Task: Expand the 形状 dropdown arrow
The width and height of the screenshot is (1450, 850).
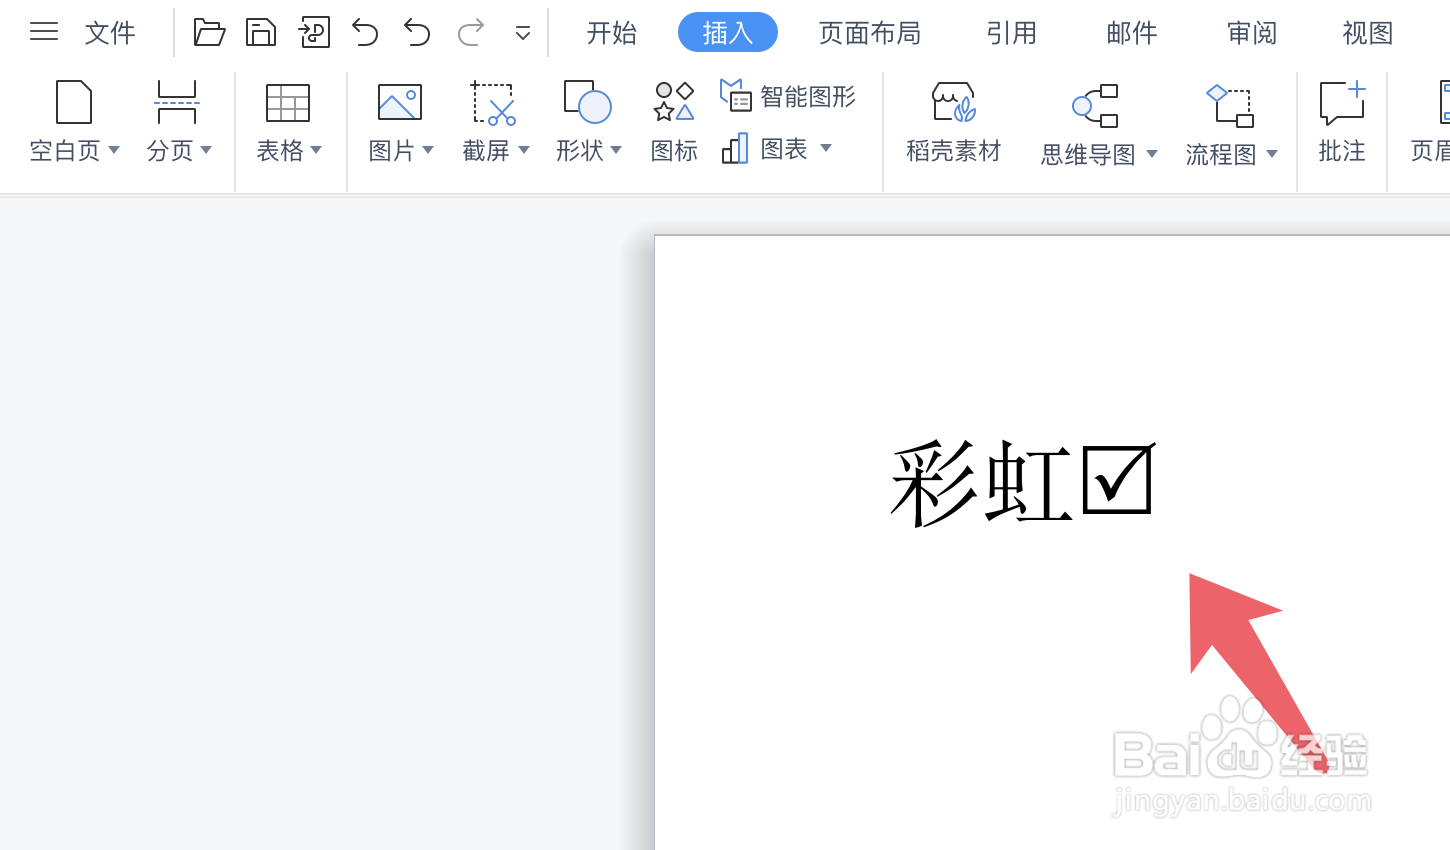Action: pyautogui.click(x=616, y=150)
